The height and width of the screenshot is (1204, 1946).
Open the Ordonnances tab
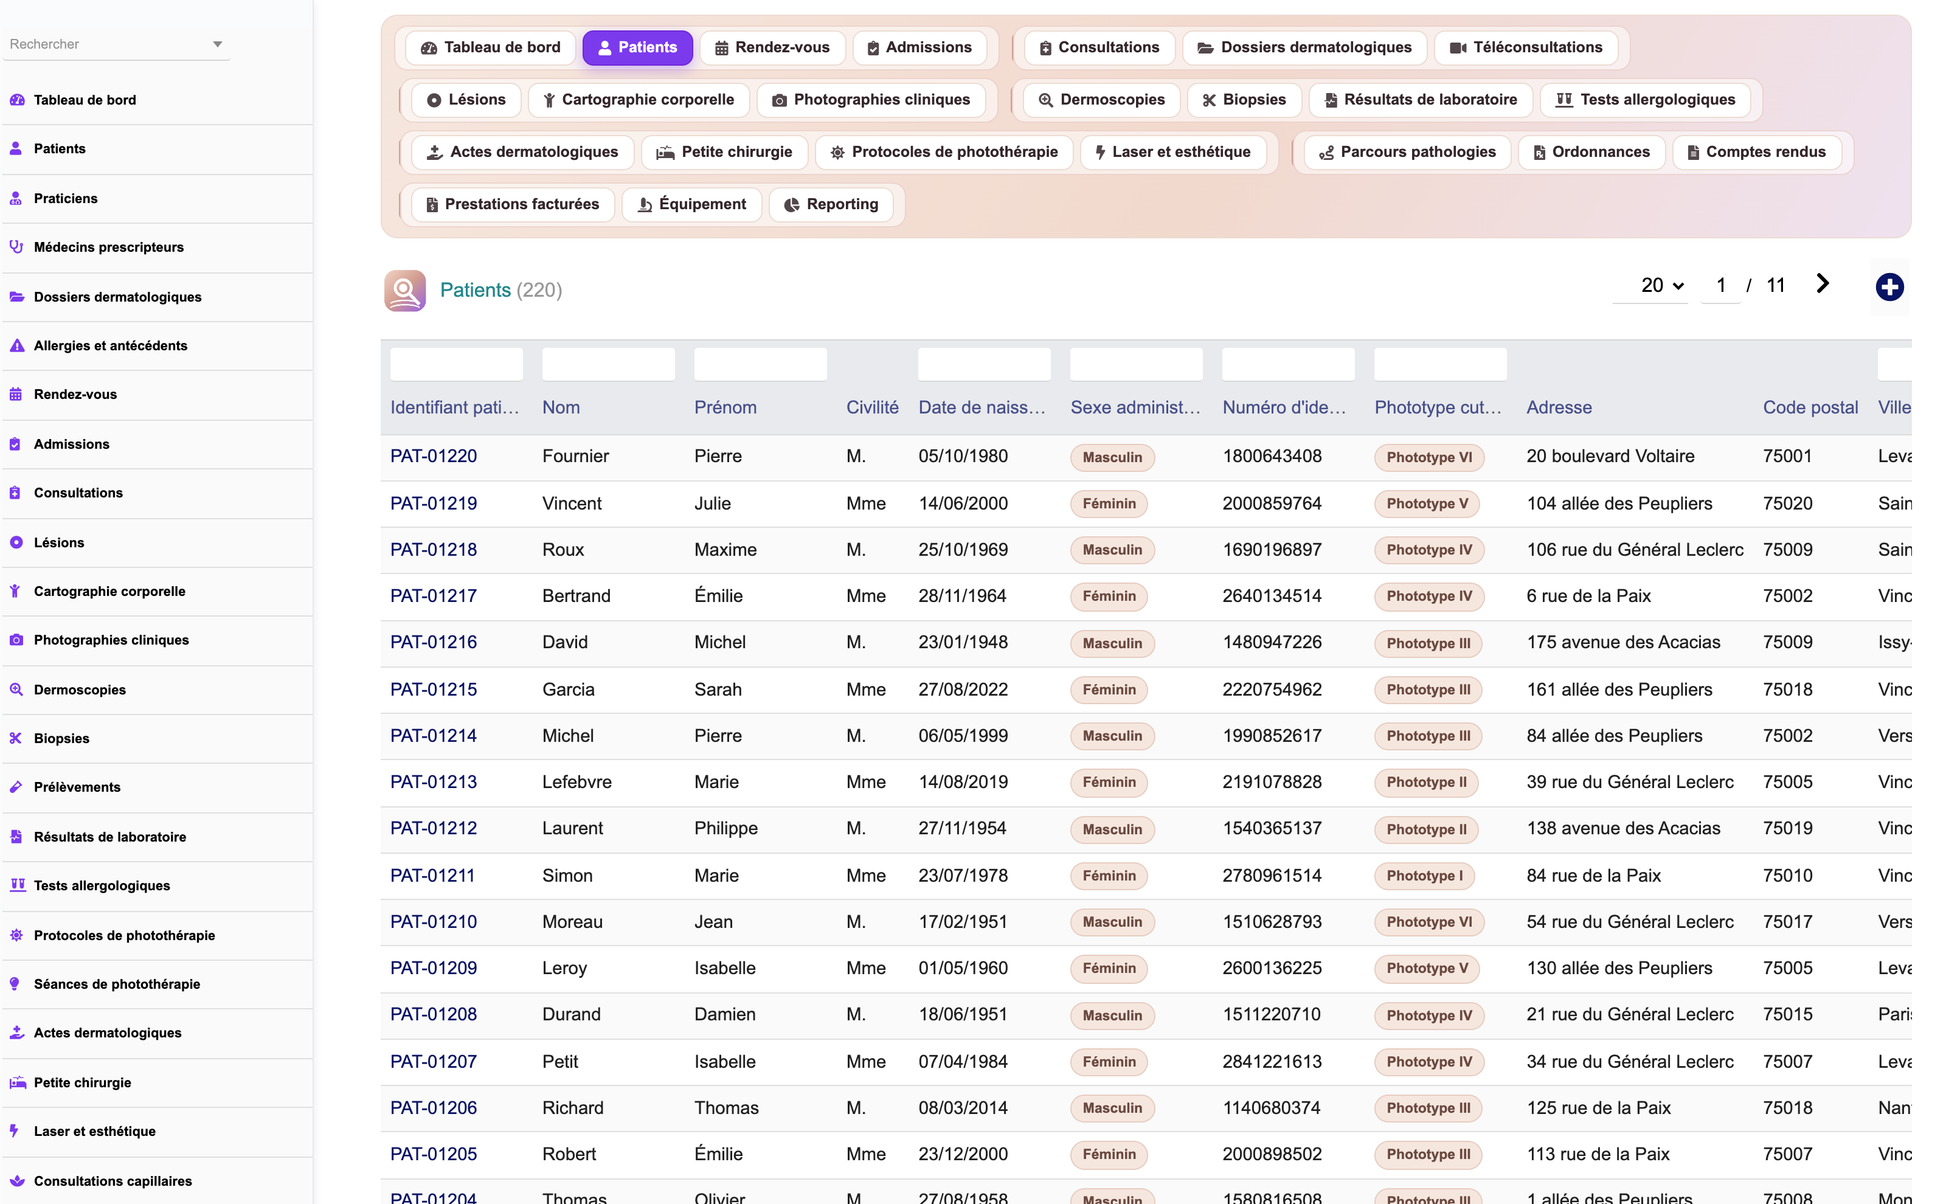pyautogui.click(x=1592, y=152)
